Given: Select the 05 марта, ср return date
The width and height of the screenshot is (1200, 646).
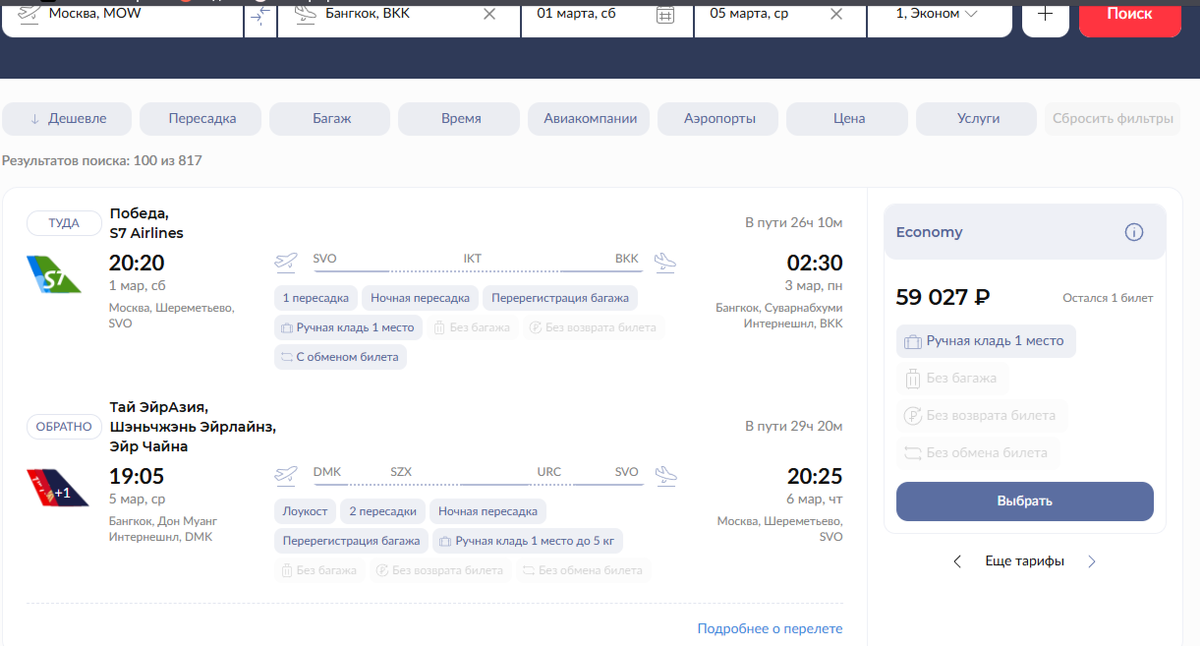Looking at the screenshot, I should click(x=779, y=14).
